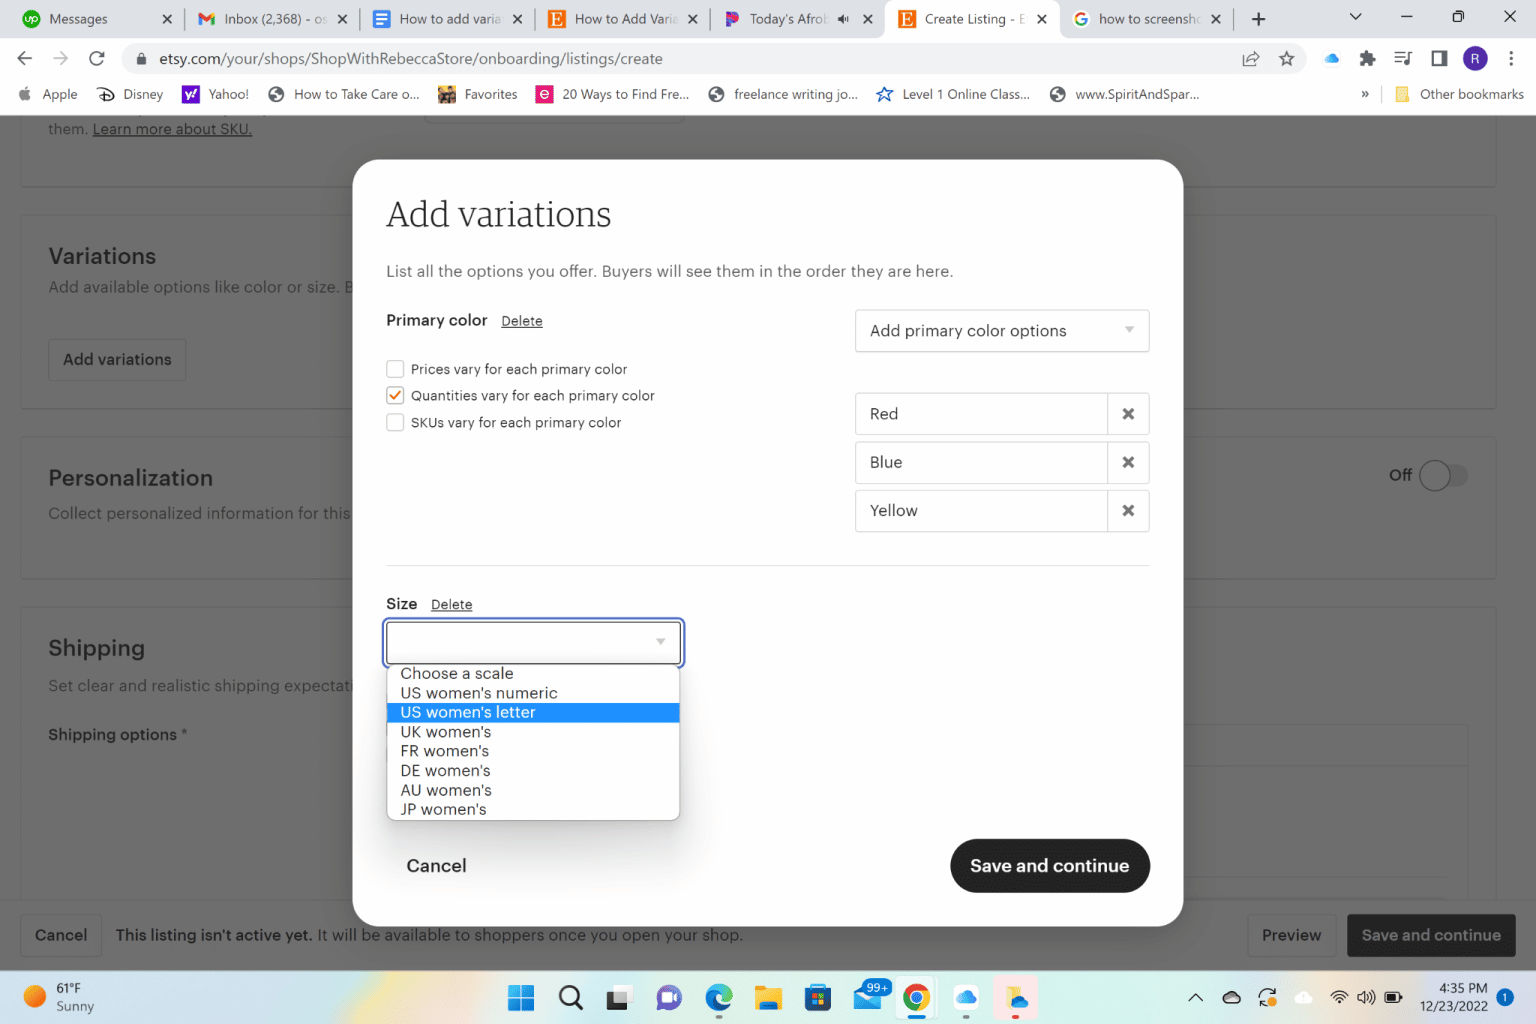Open Chrome's three-dot menu

(1512, 58)
